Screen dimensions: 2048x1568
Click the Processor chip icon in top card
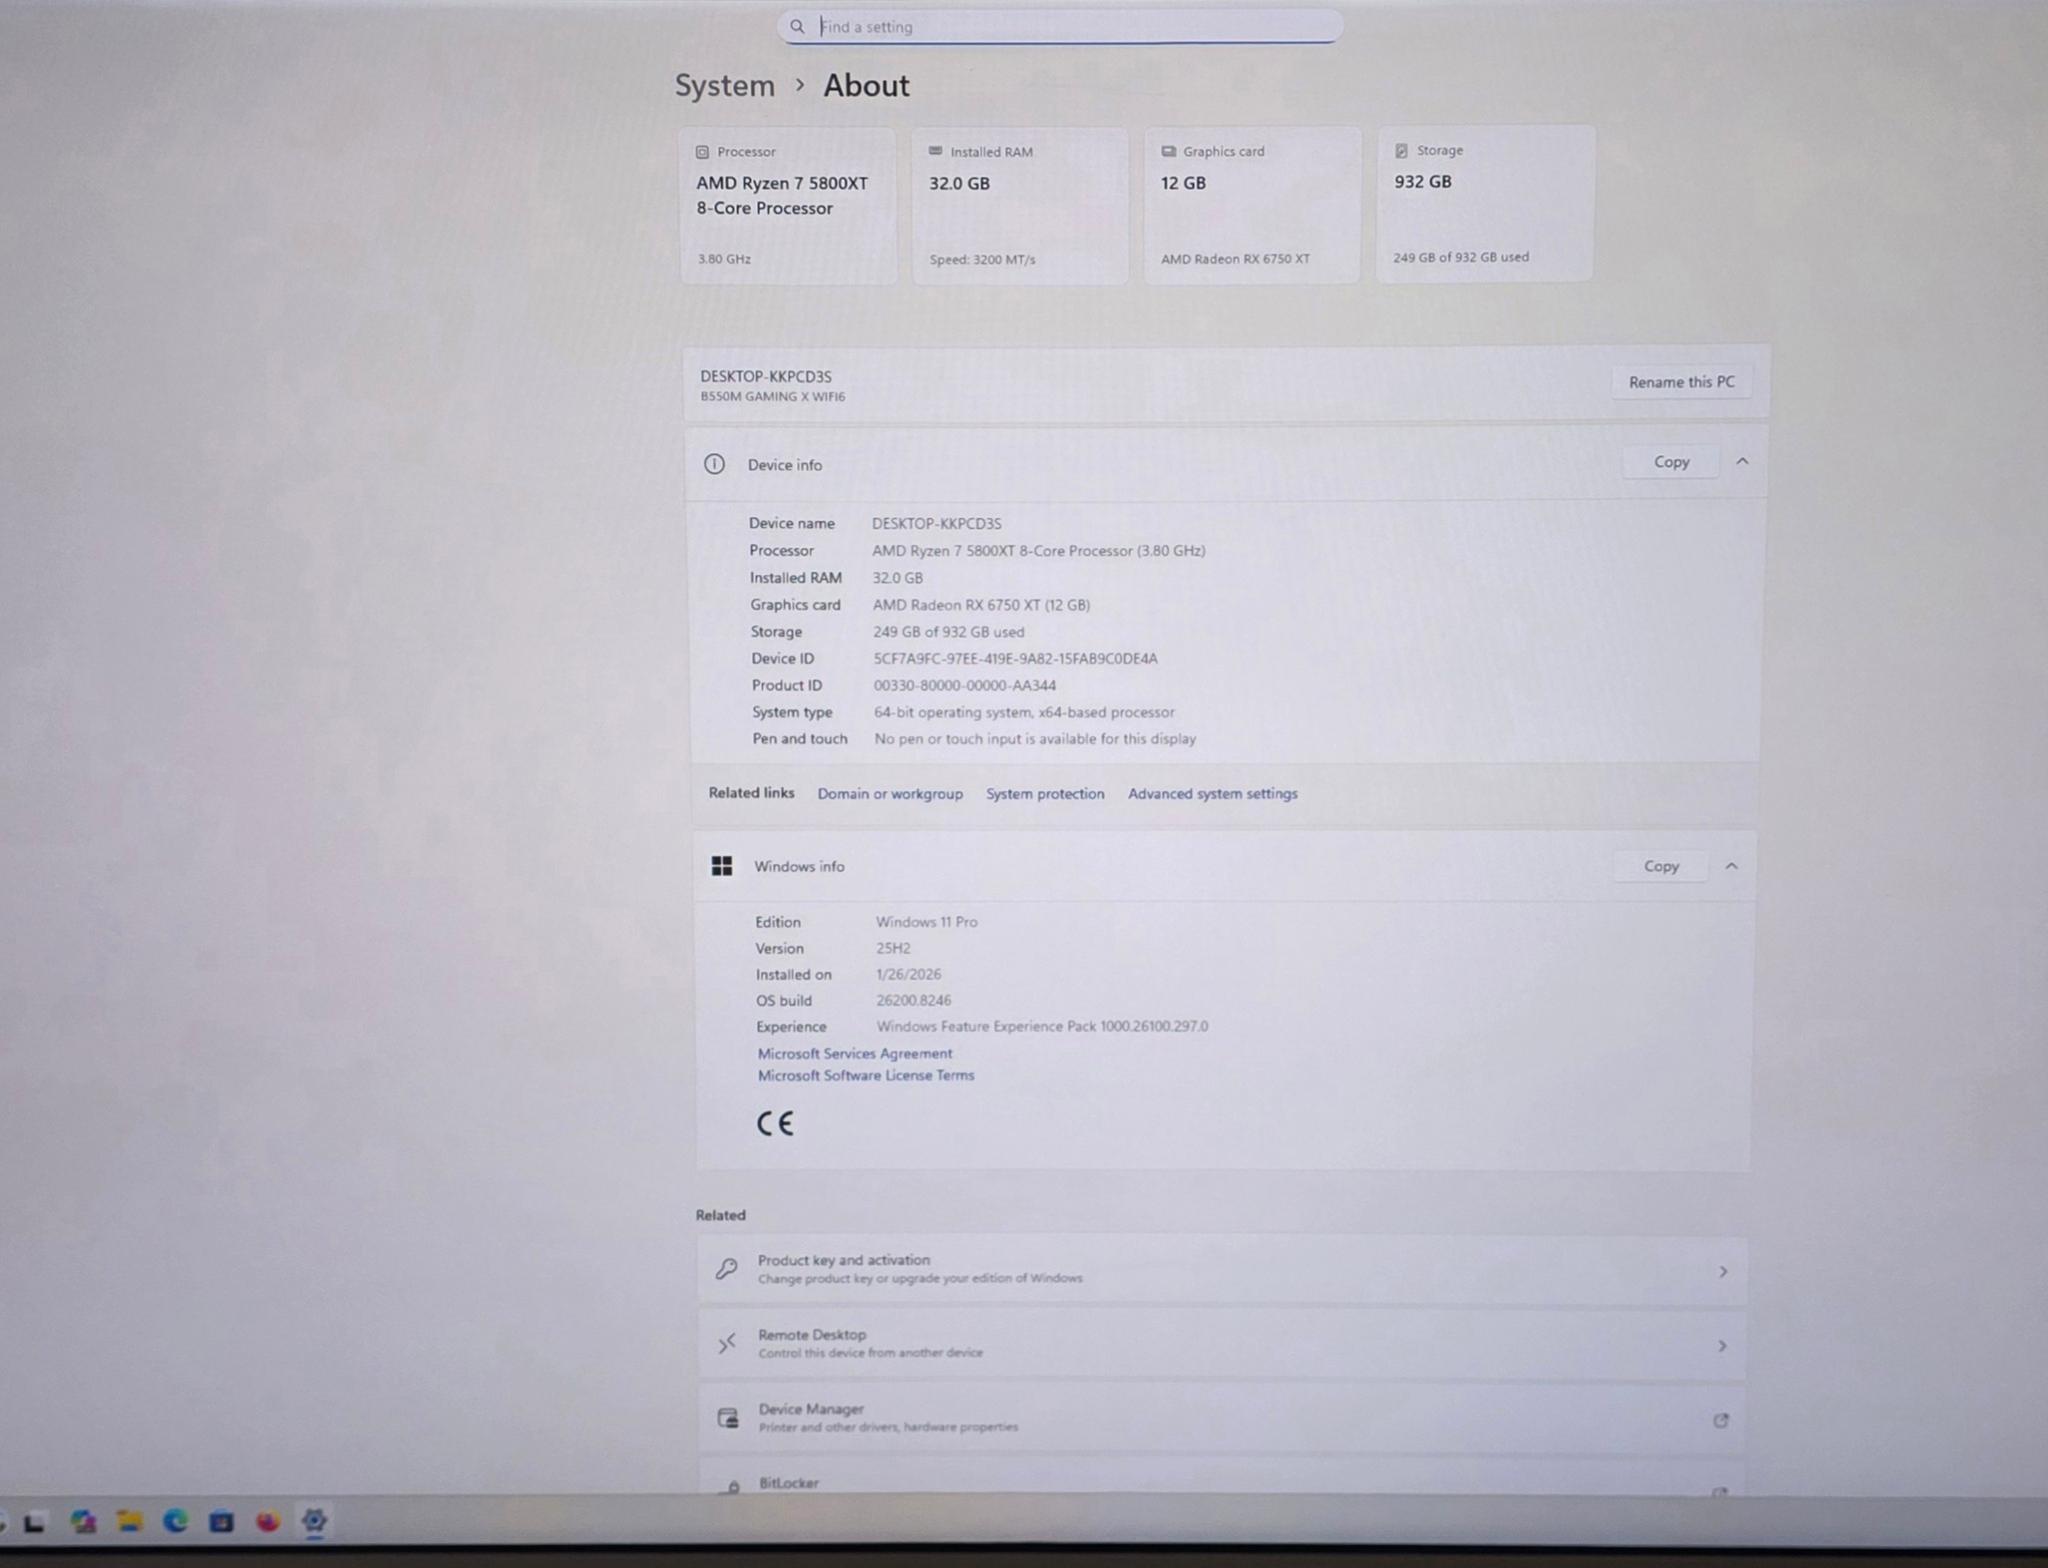click(702, 152)
